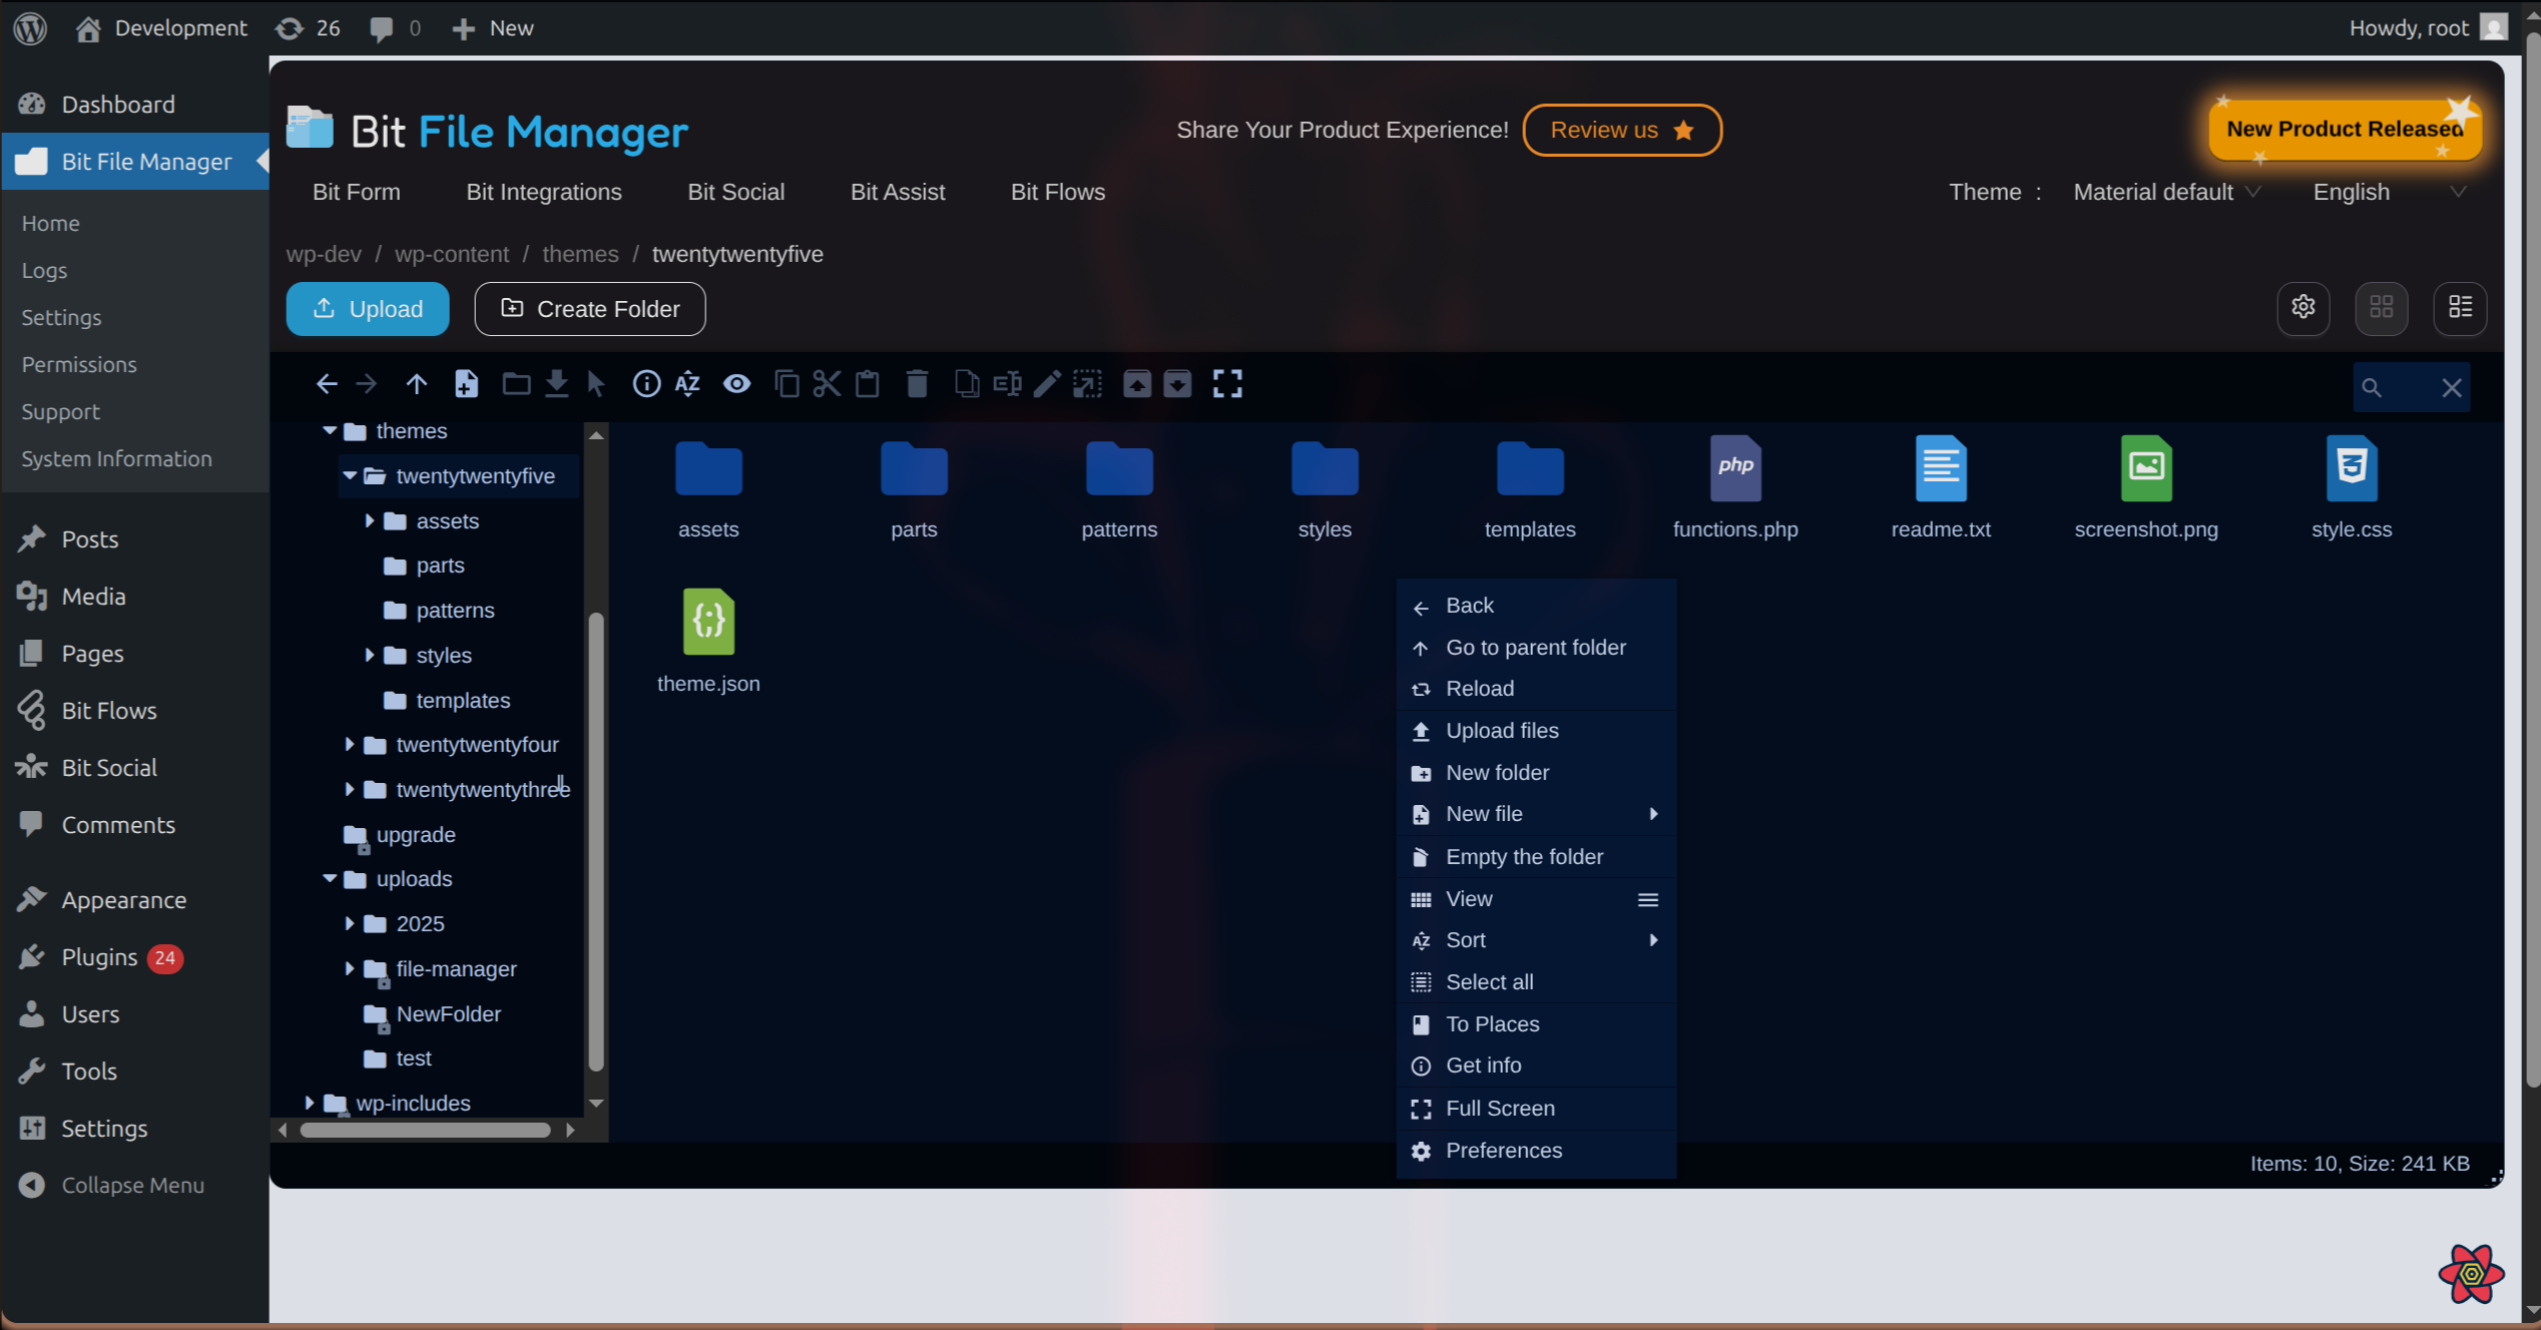This screenshot has width=2541, height=1330.
Task: Click the Review us button
Action: click(x=1621, y=130)
